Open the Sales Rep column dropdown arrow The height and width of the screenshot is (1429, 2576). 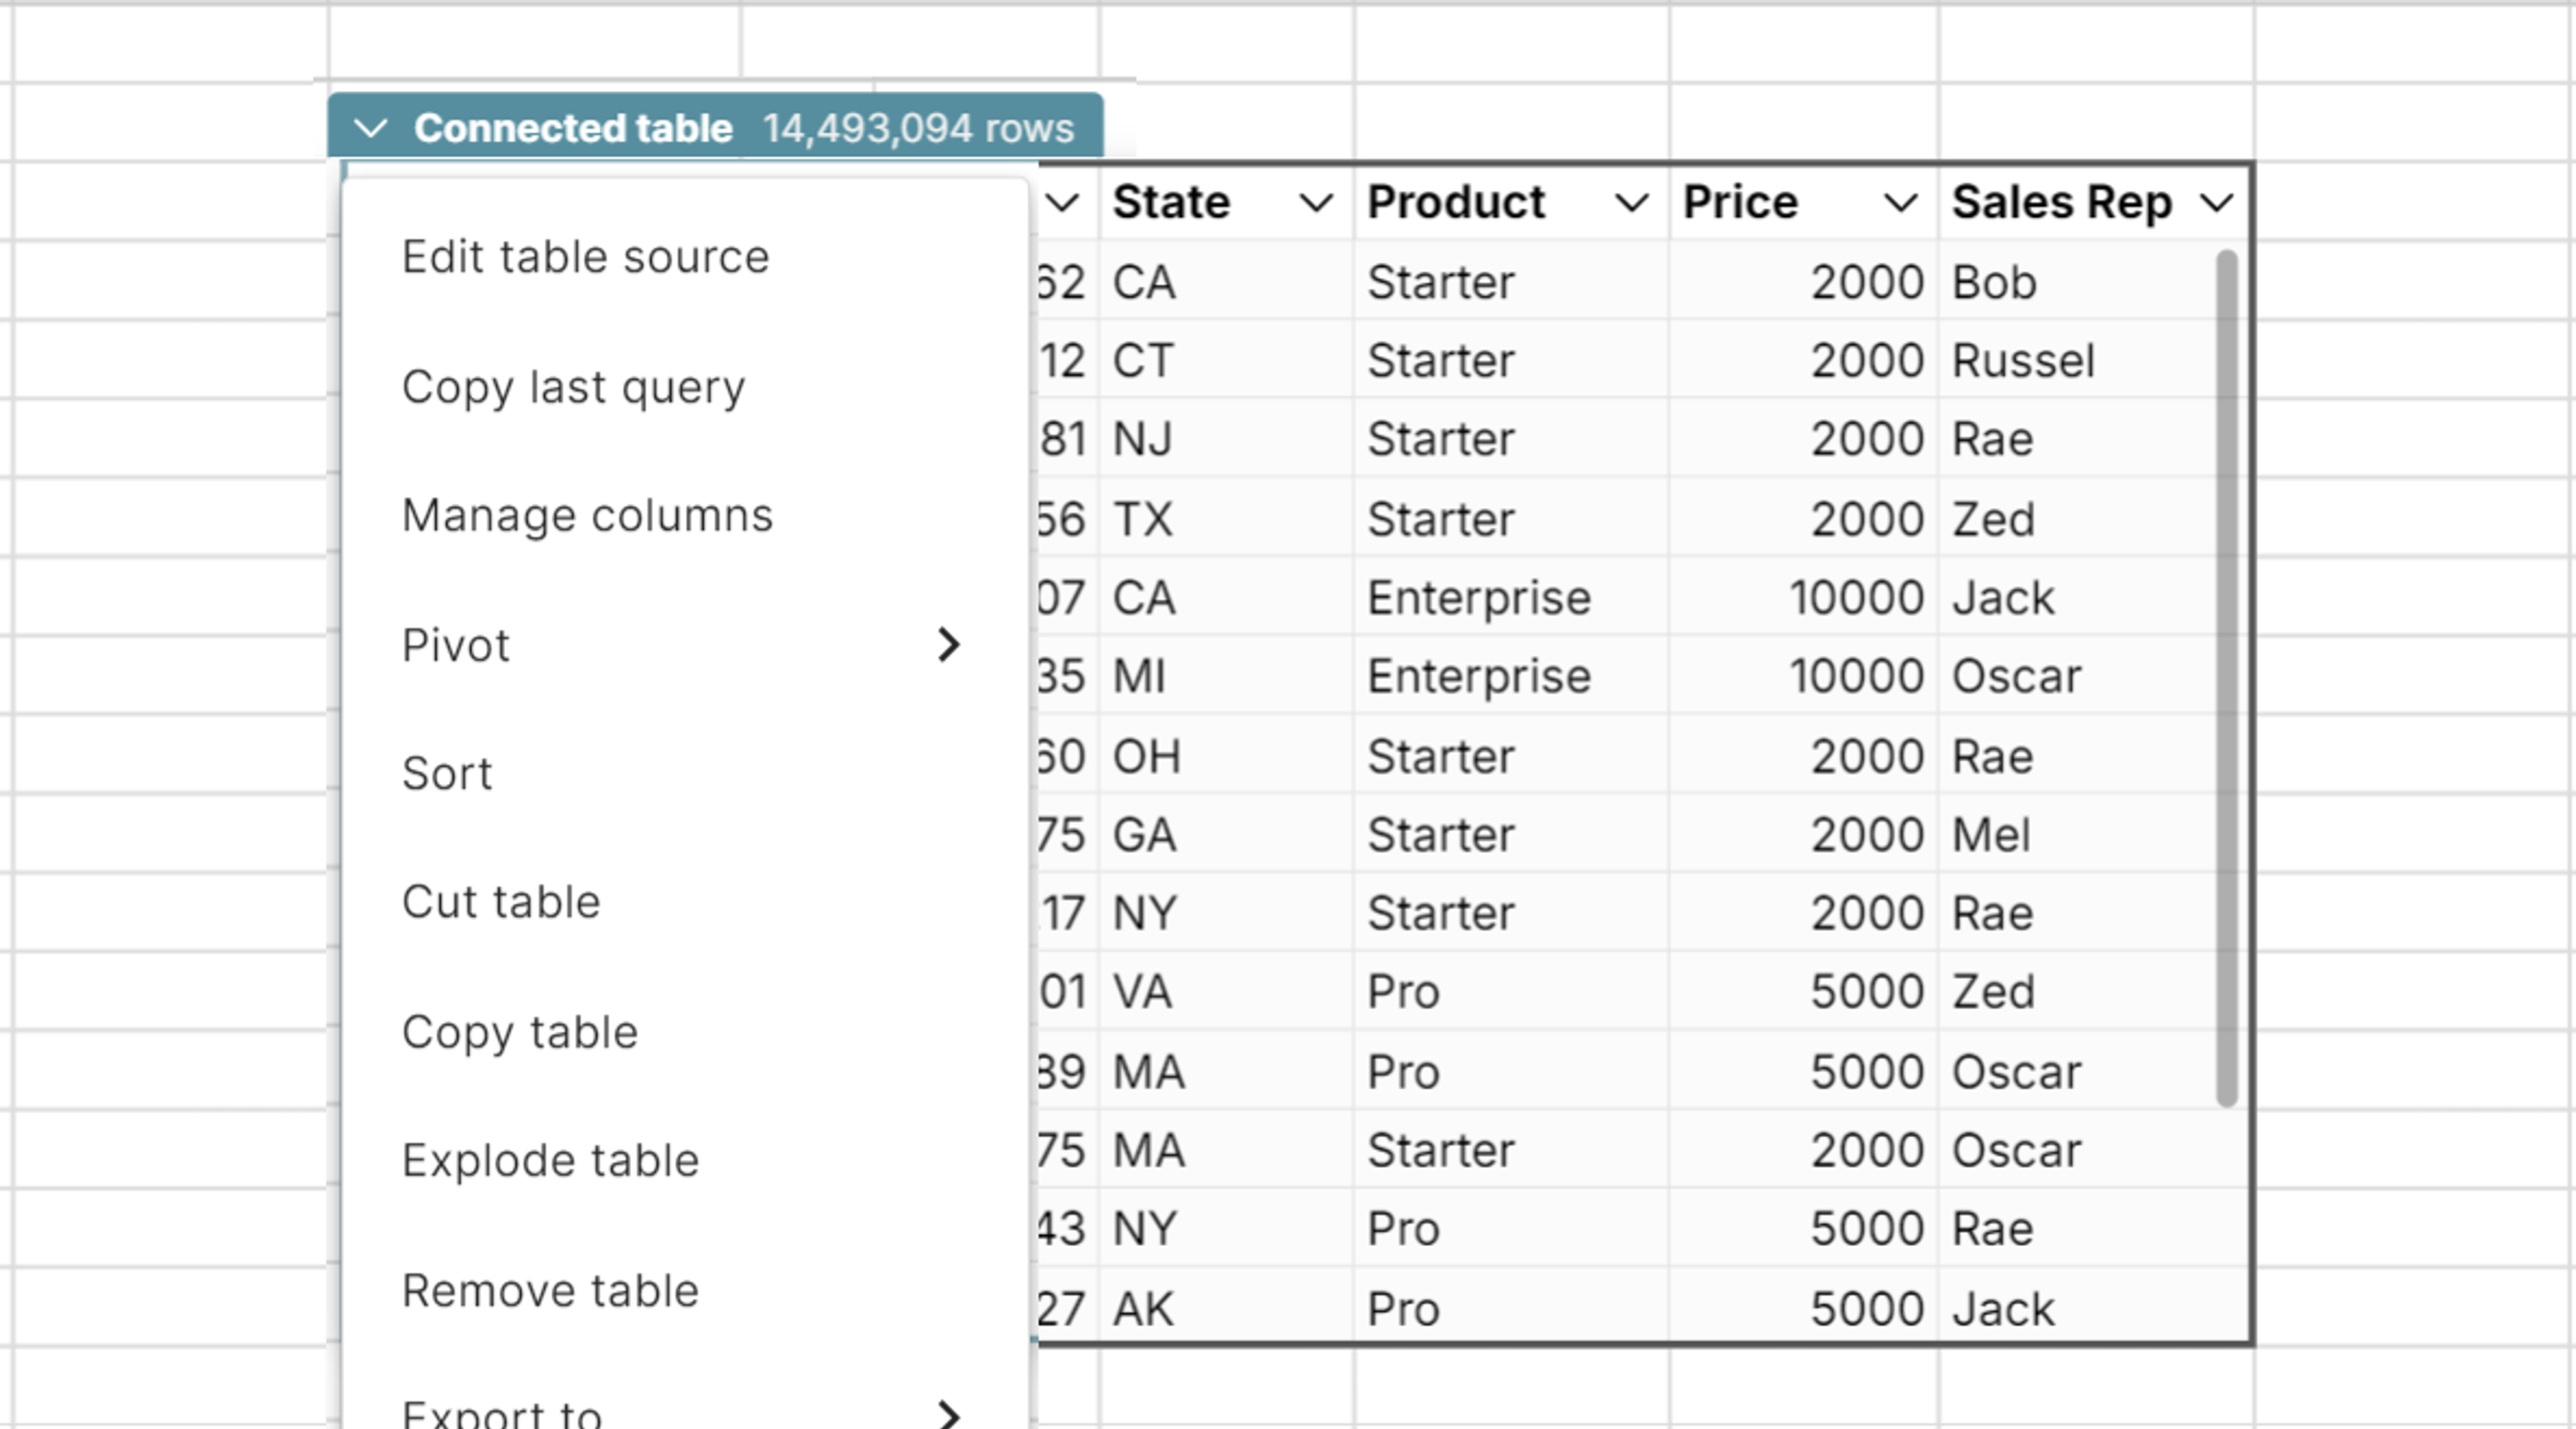(2217, 203)
